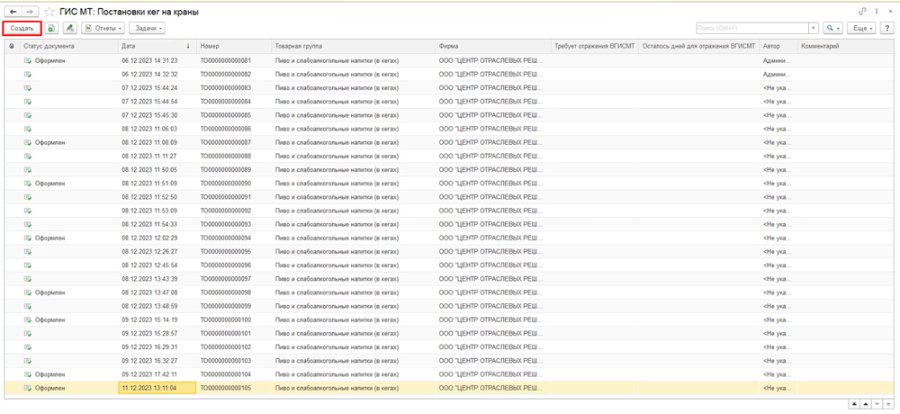The image size is (900, 414).
Task: Select the Оформлен status in row TO0000000000098
Action: [x=50, y=292]
